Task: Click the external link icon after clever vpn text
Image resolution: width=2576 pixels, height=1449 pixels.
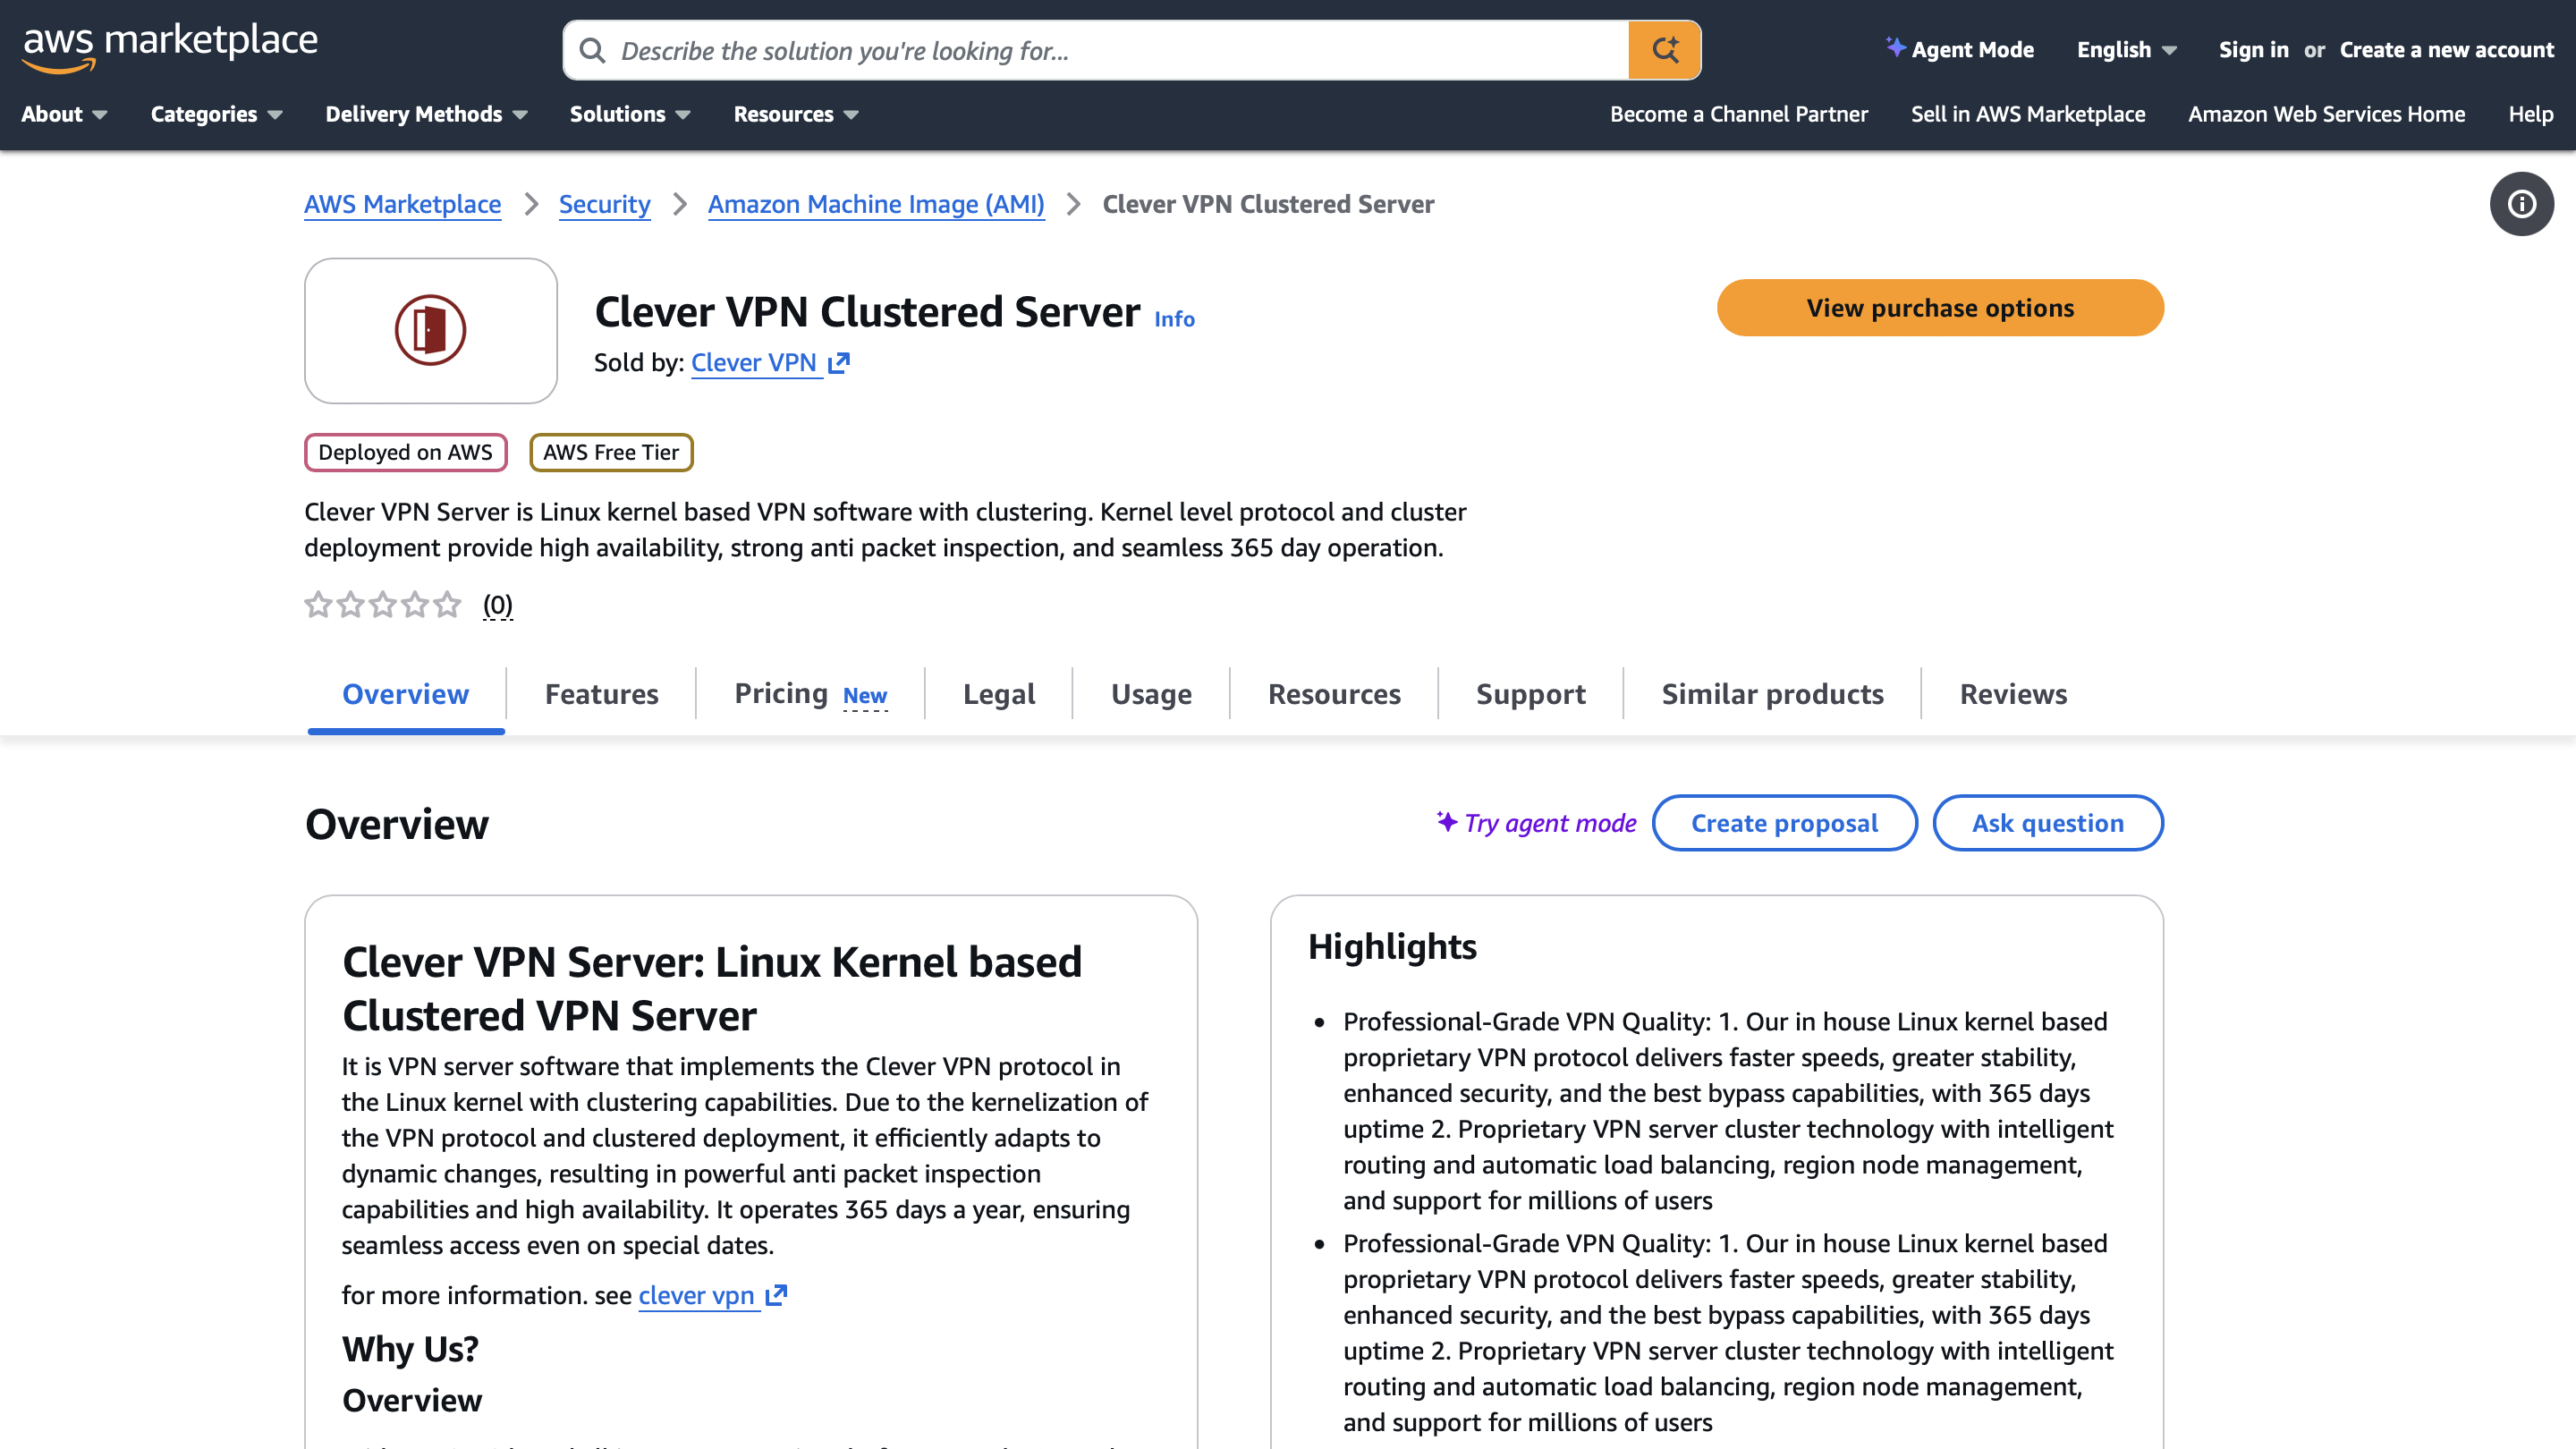Action: pyautogui.click(x=776, y=1296)
